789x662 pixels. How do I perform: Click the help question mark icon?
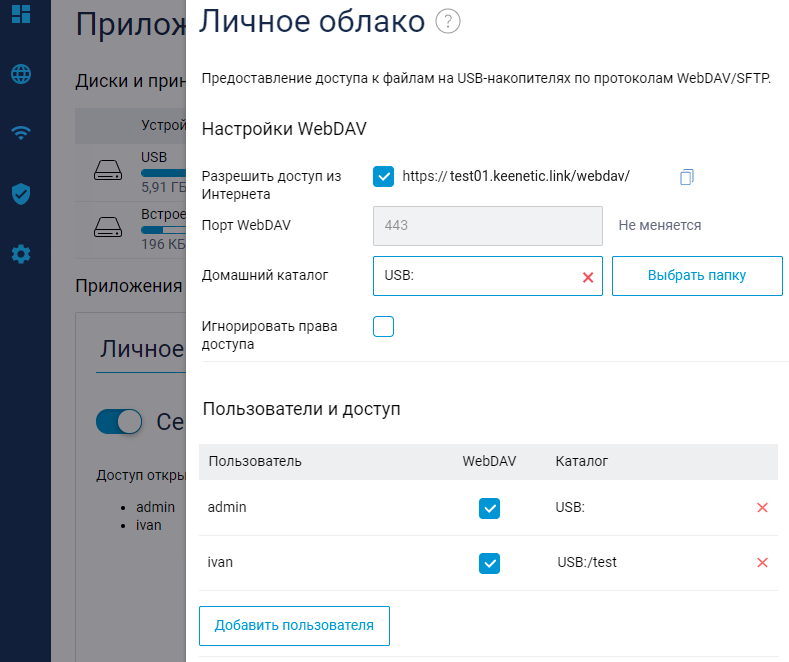click(448, 21)
